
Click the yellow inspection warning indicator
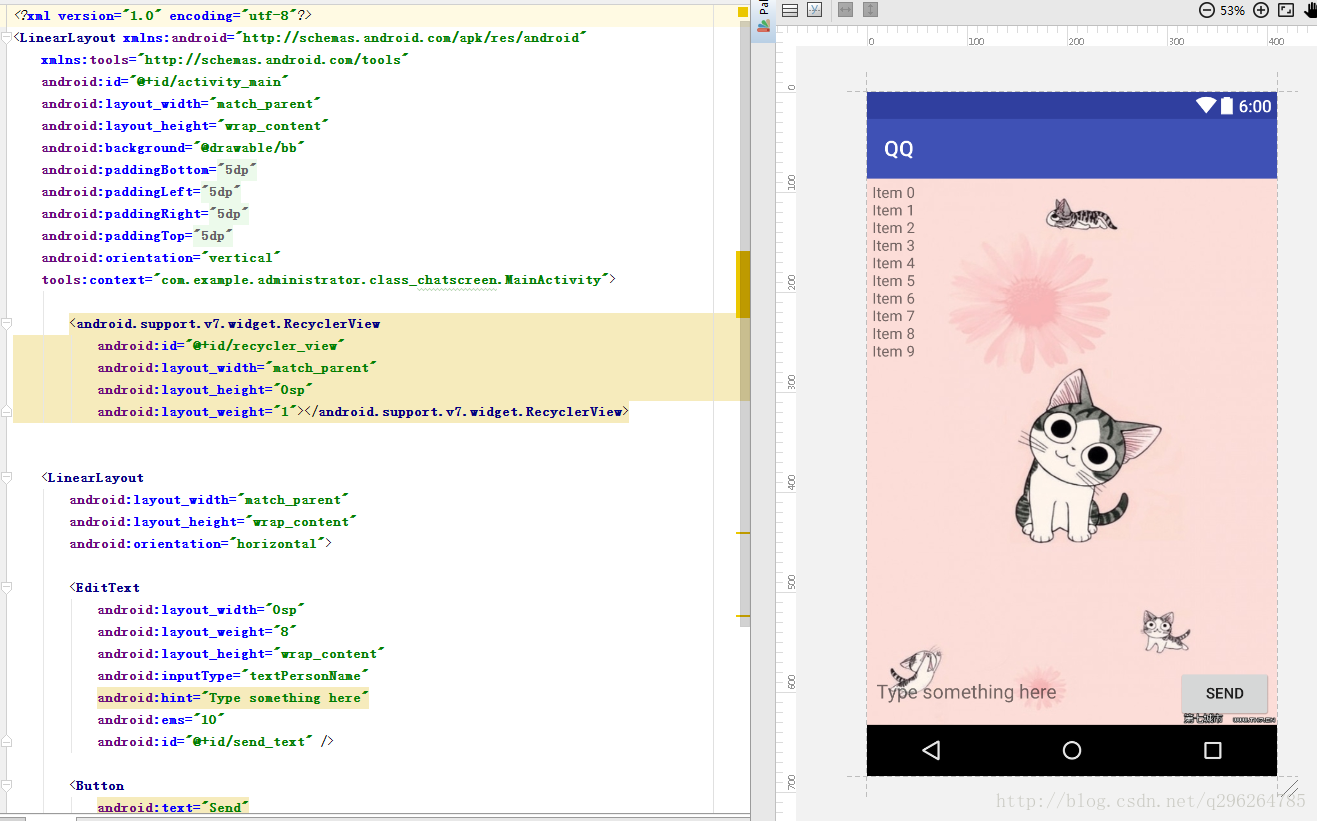[743, 13]
